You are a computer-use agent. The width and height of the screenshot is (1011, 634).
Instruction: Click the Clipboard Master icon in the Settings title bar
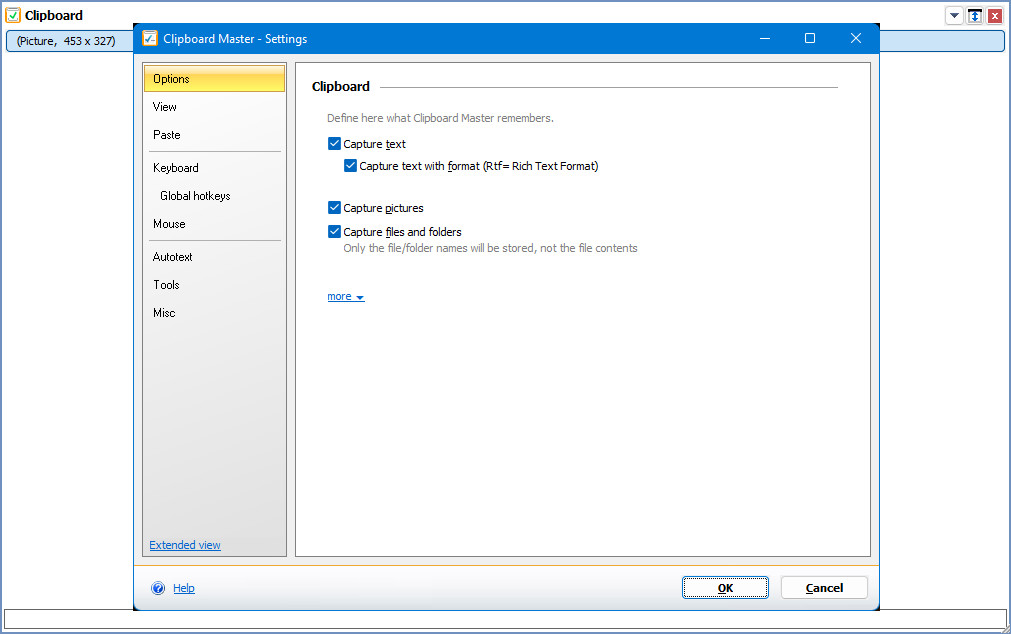pos(150,39)
